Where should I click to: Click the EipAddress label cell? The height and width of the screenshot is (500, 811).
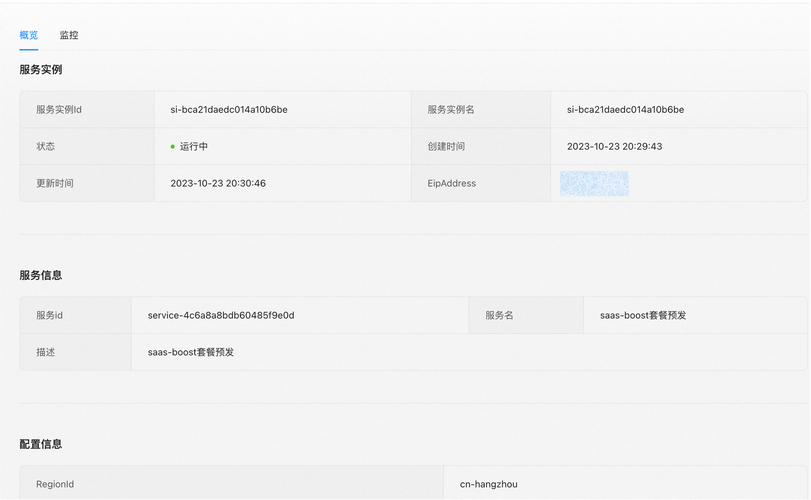[481, 183]
